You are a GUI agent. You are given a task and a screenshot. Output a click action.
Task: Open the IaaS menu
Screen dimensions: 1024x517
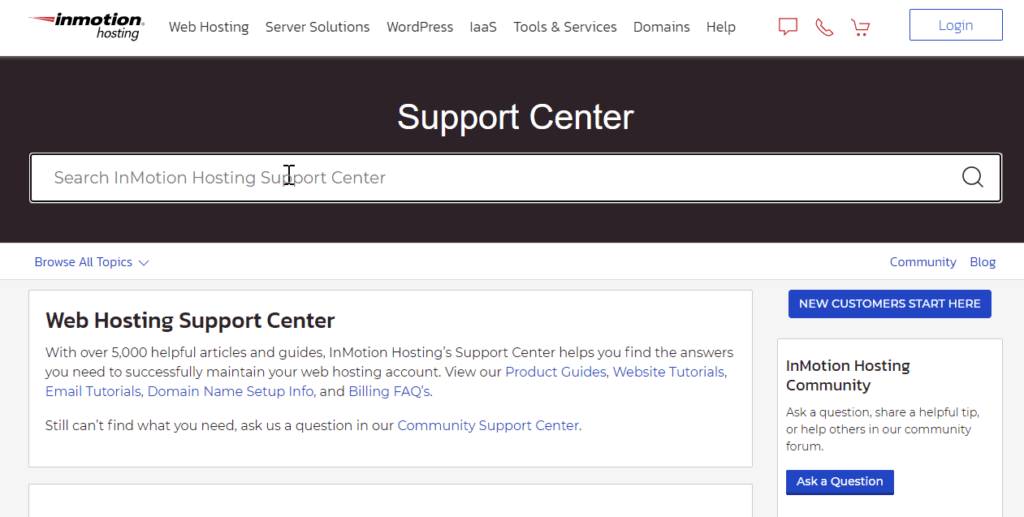(483, 27)
